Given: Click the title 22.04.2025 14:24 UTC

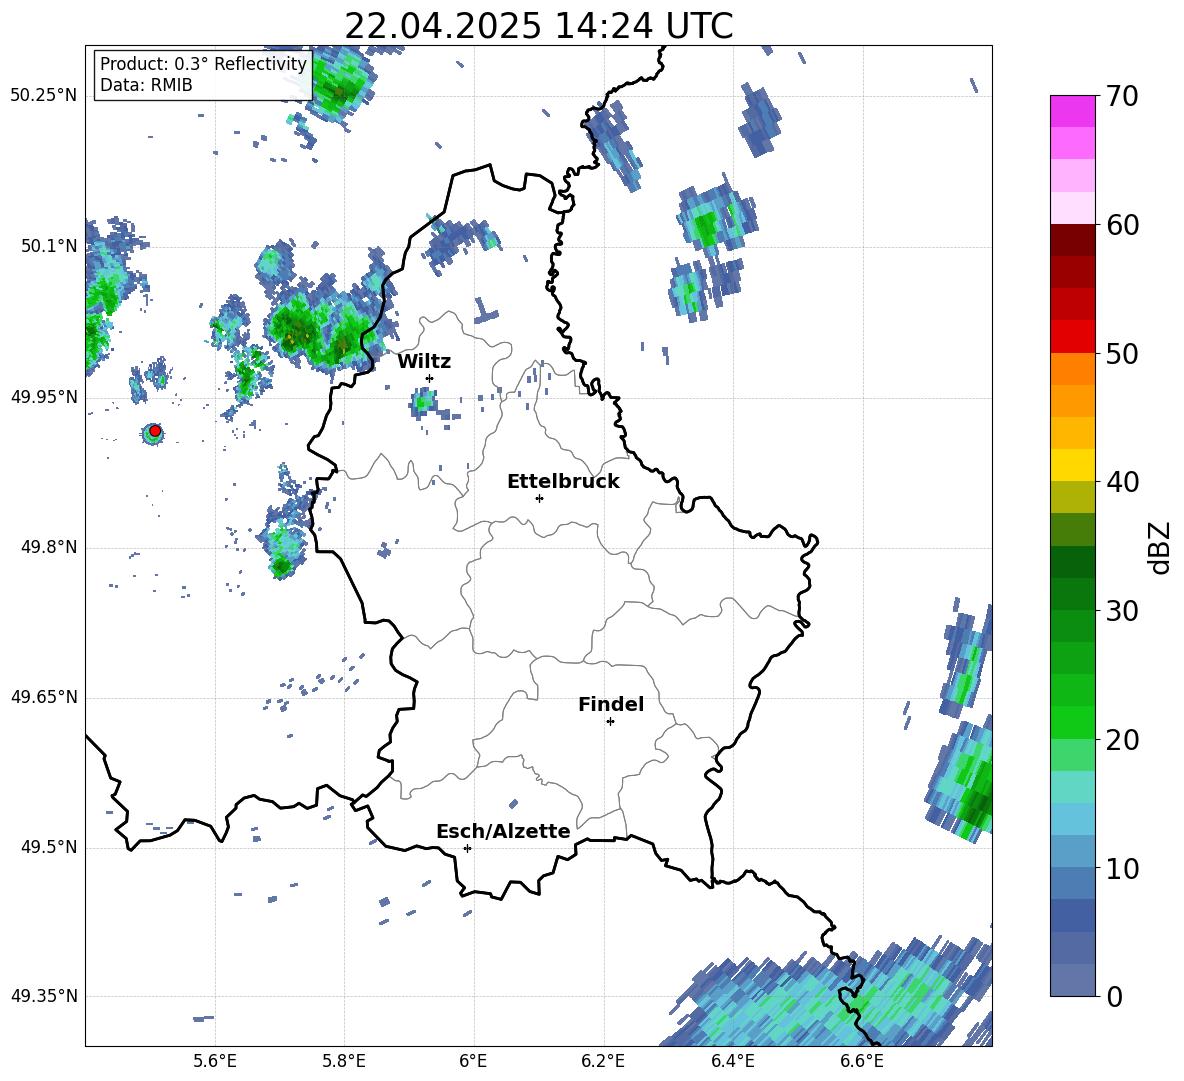Looking at the screenshot, I should point(538,26).
